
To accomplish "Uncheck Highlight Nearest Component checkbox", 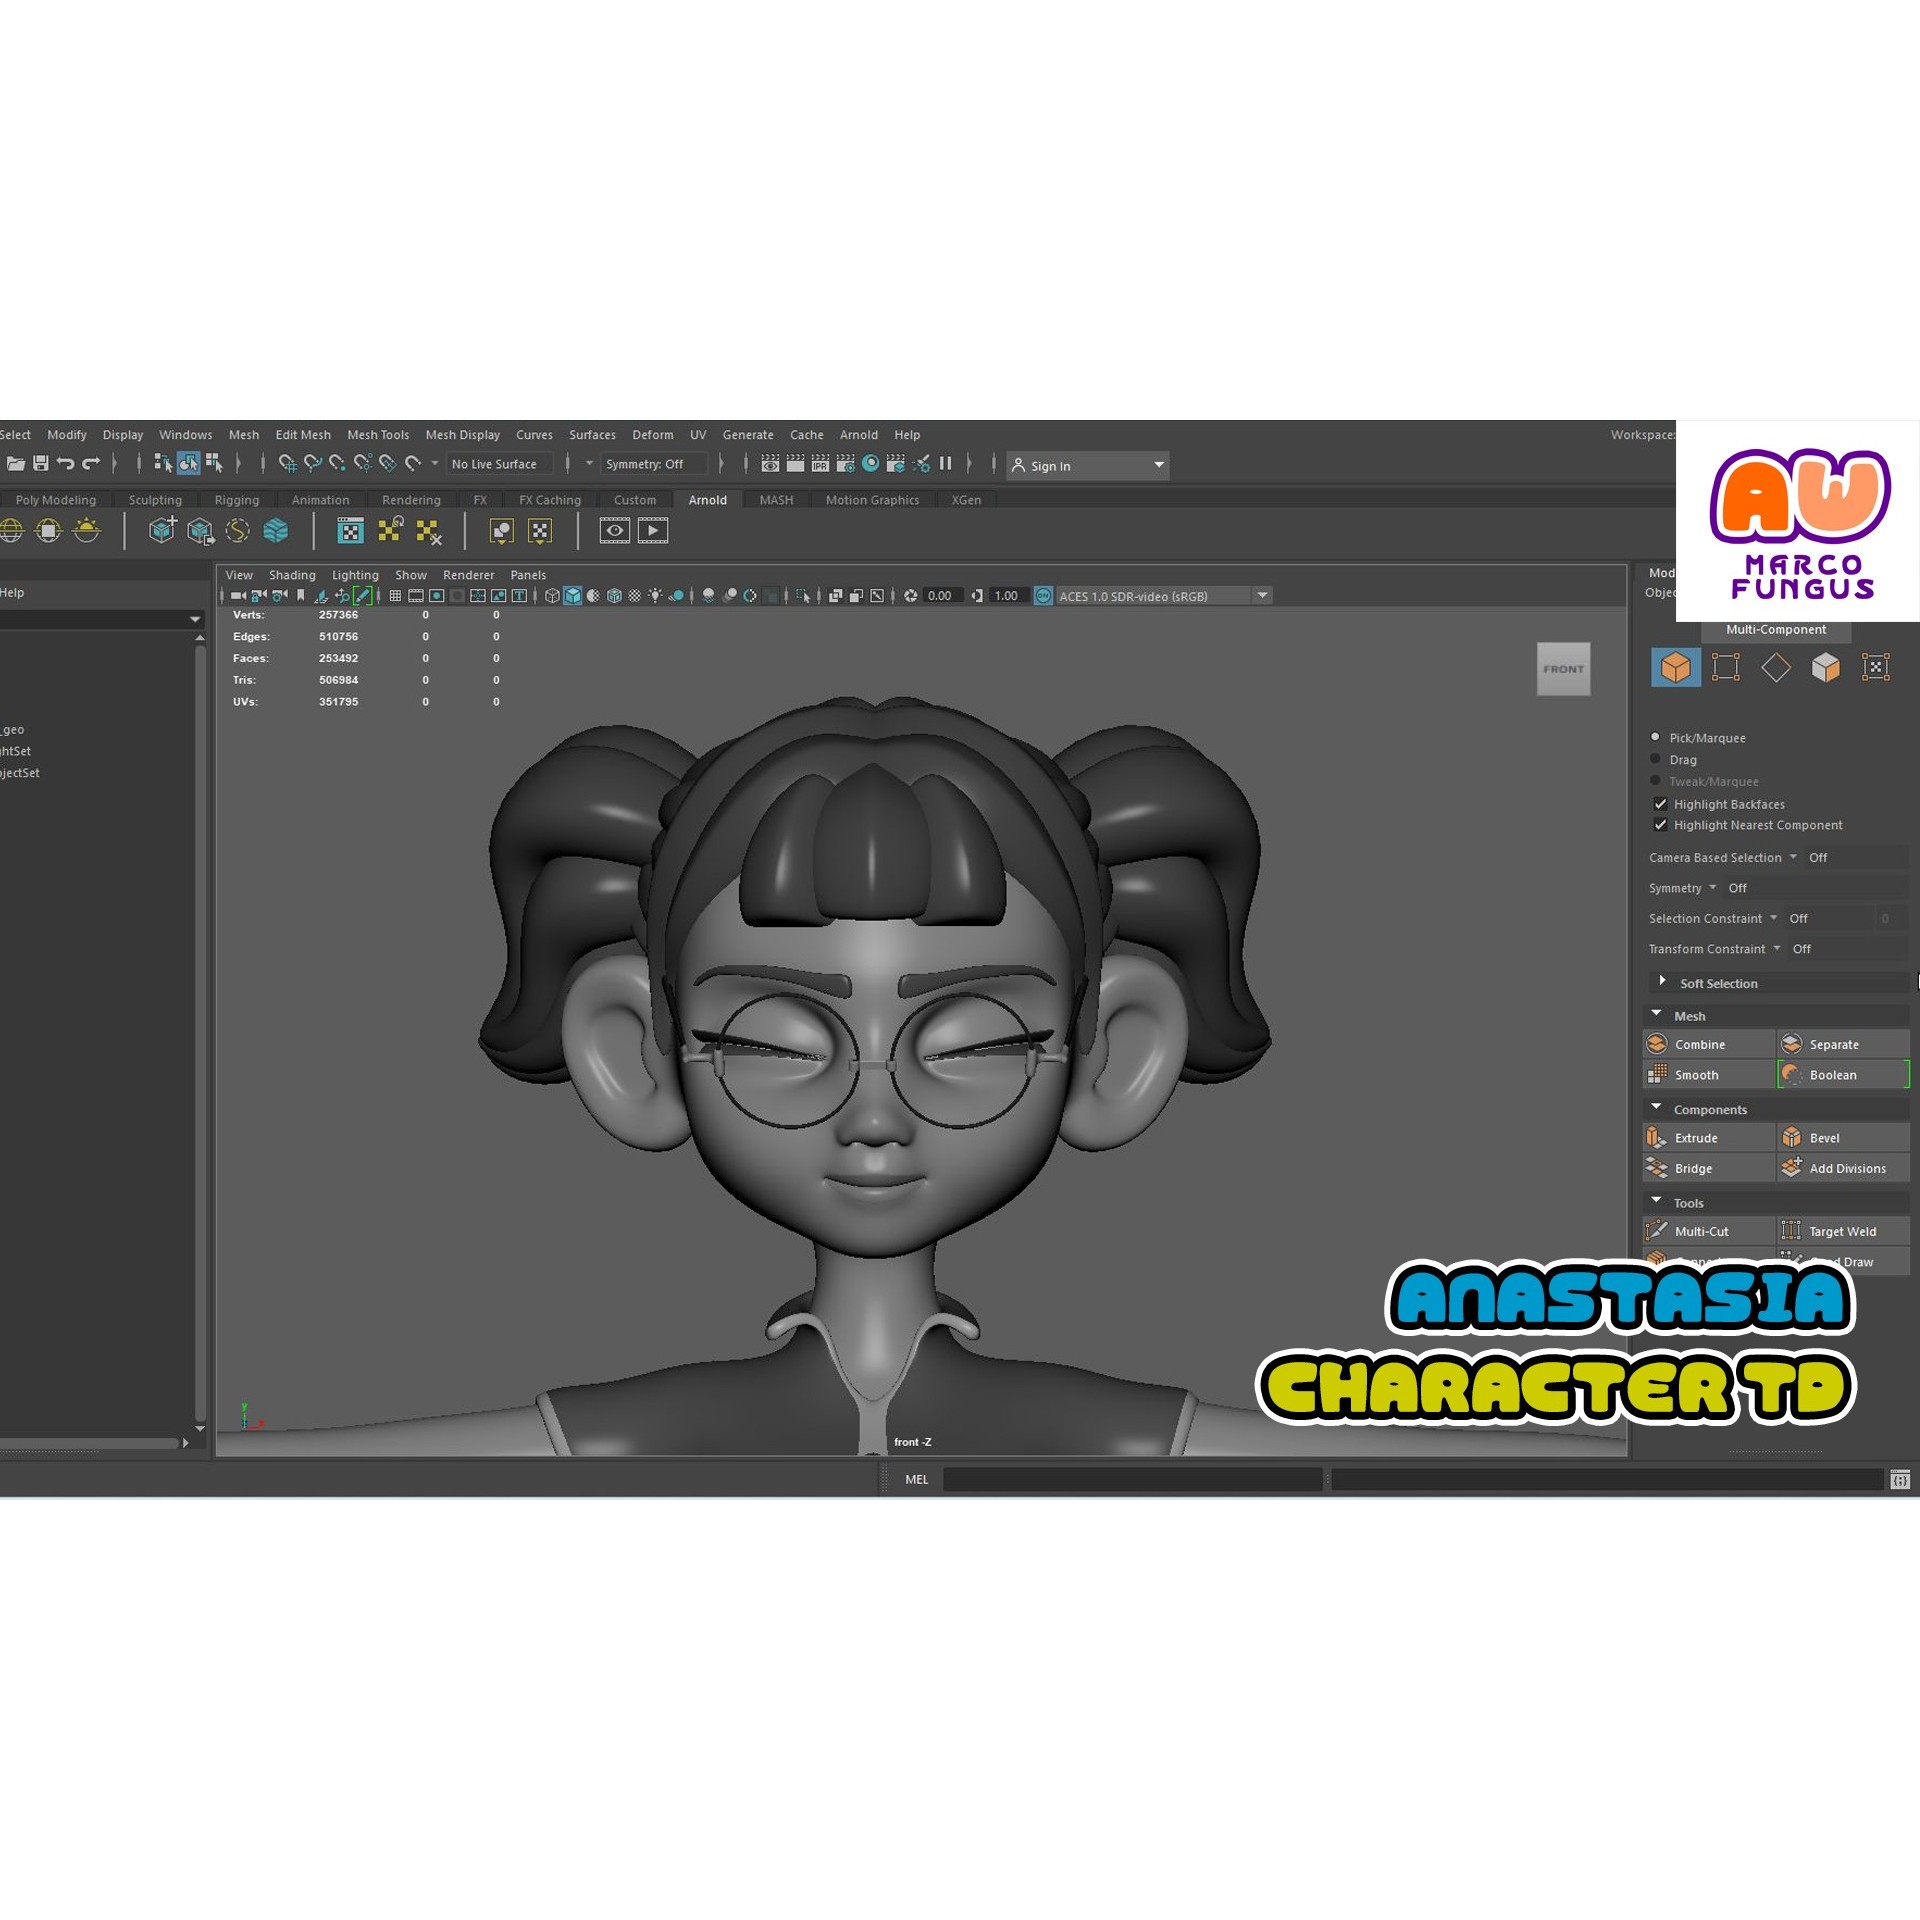I will coord(1661,825).
